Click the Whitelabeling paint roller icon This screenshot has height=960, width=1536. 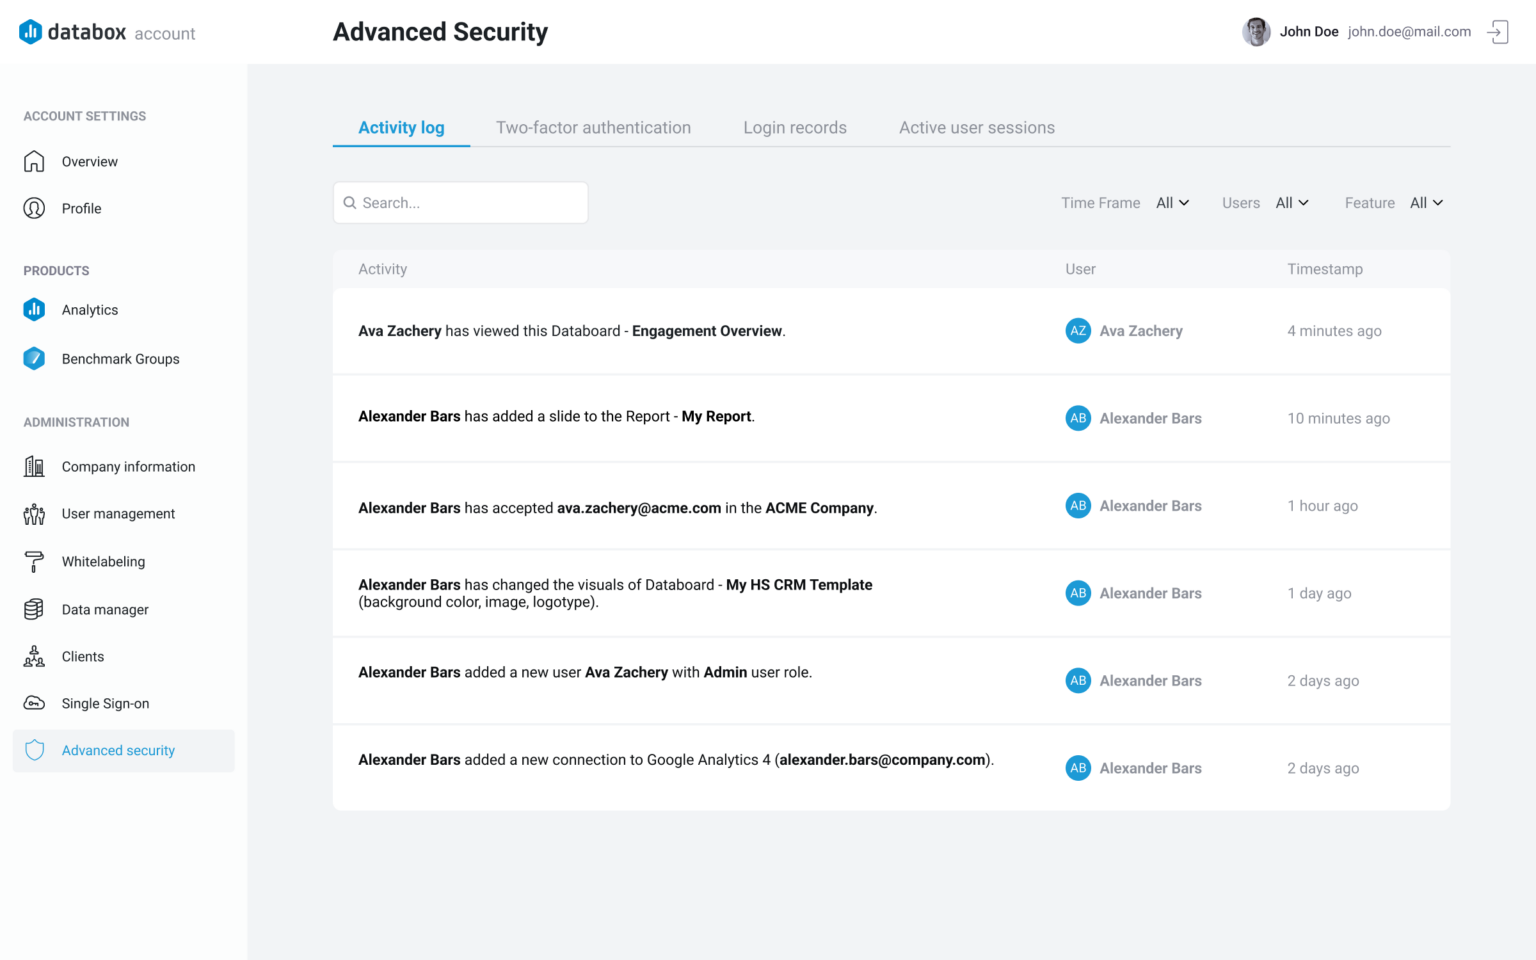click(34, 561)
